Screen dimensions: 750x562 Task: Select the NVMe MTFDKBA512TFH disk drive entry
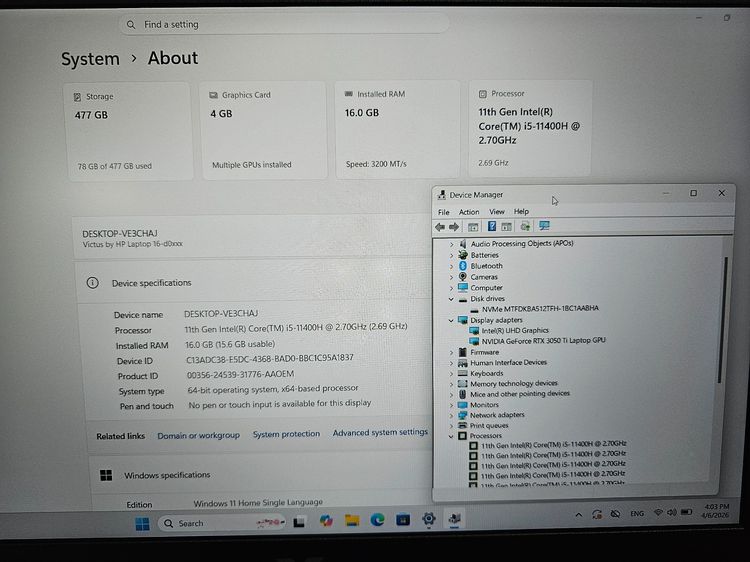[x=540, y=309]
